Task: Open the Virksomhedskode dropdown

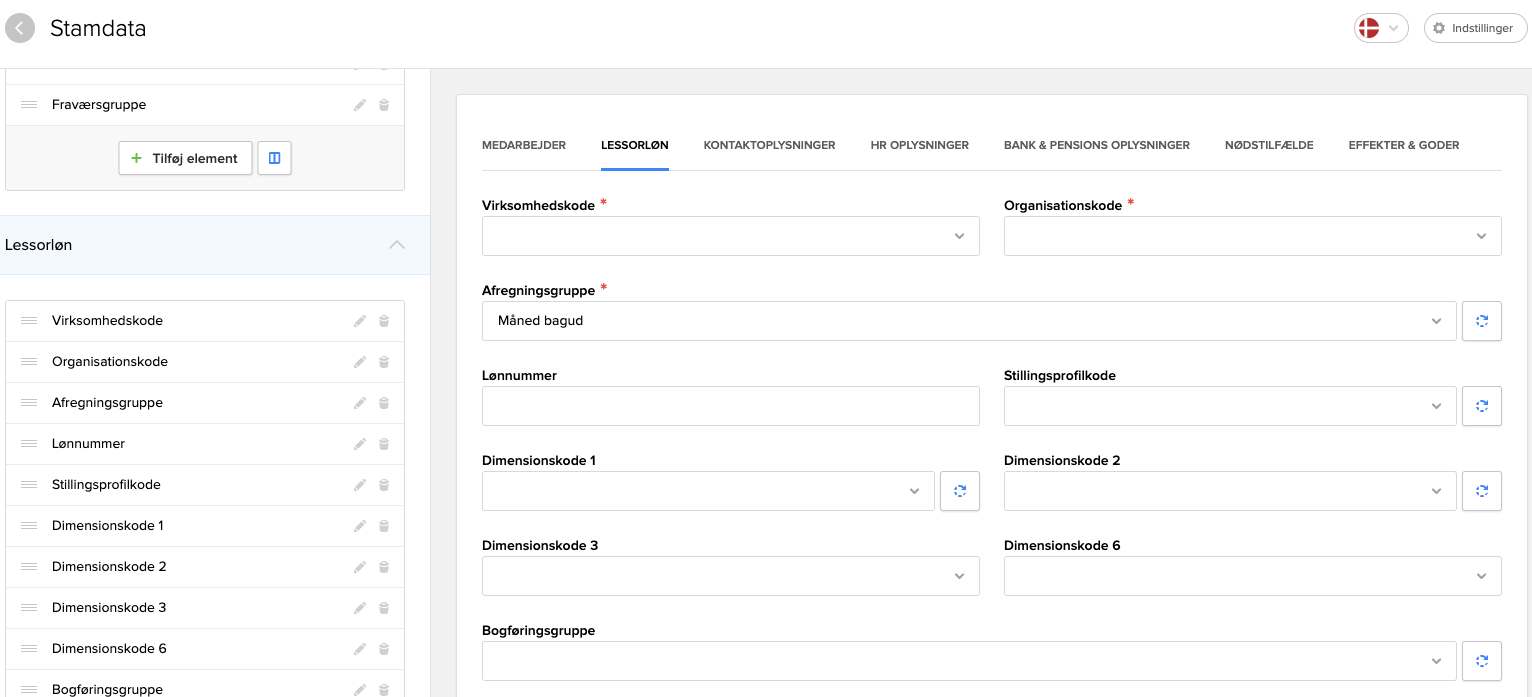Action: pos(730,236)
